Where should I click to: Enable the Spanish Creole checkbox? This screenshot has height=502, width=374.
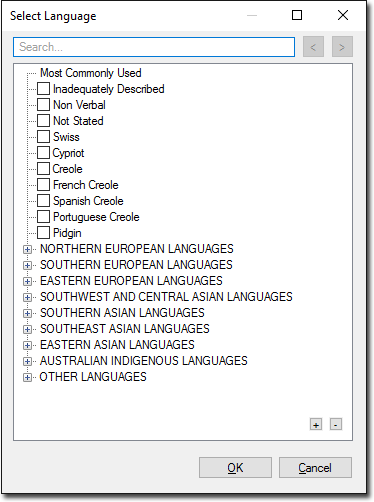(43, 201)
